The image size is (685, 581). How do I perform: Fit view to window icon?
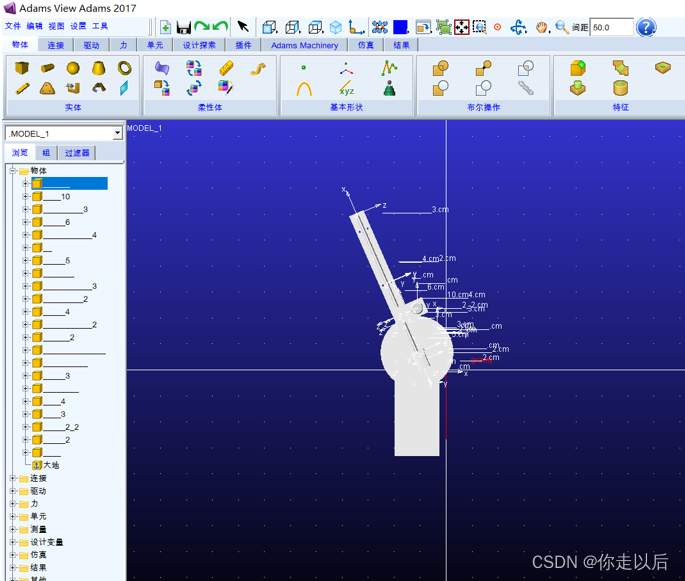tap(462, 27)
